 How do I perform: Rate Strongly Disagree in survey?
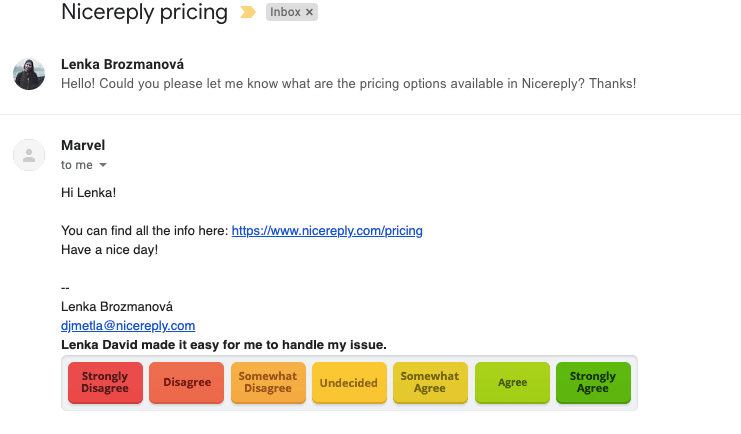[x=105, y=382]
